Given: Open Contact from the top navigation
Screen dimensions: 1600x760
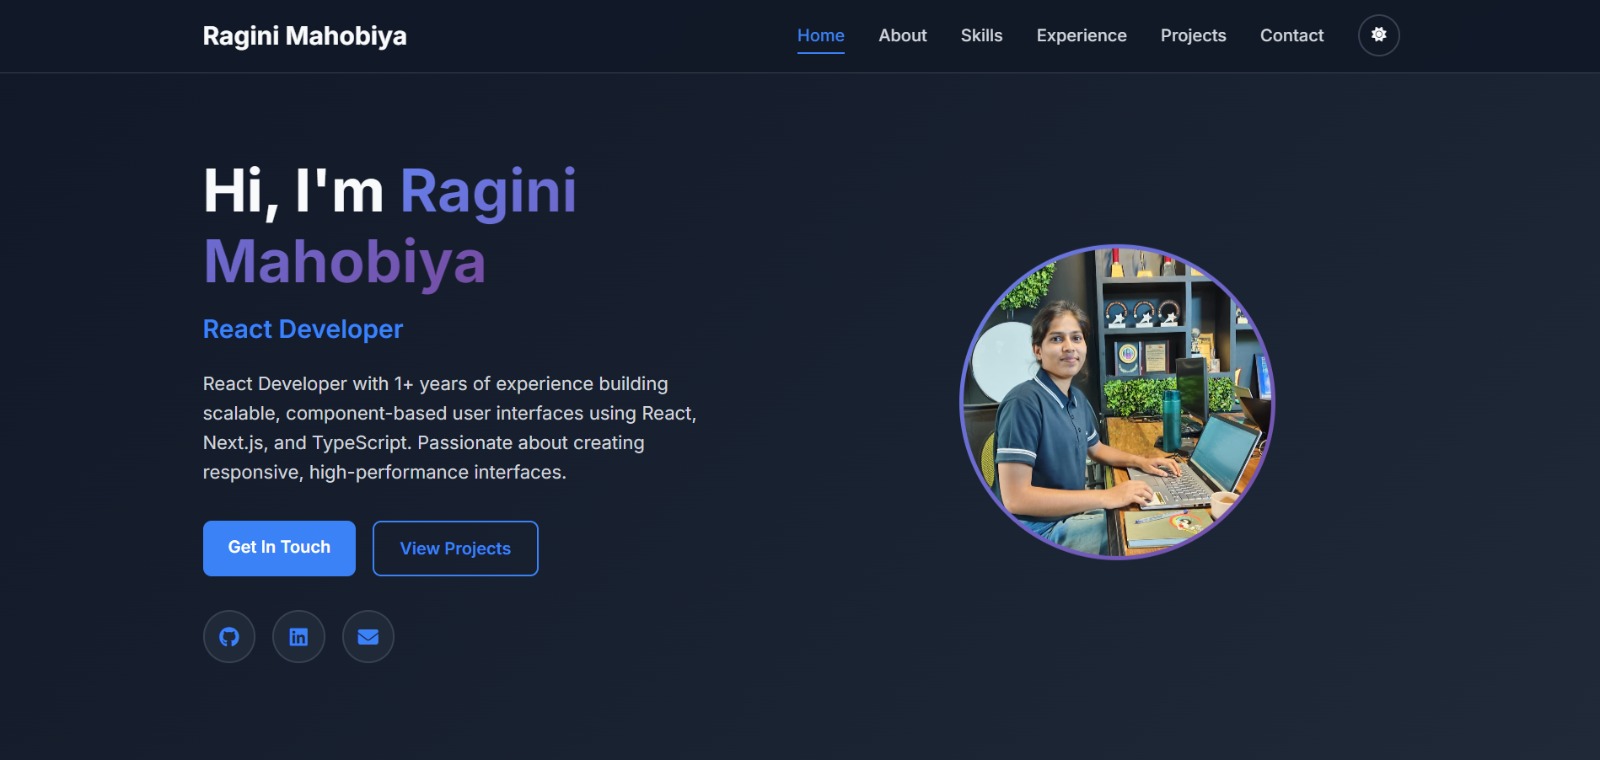Looking at the screenshot, I should tap(1292, 35).
